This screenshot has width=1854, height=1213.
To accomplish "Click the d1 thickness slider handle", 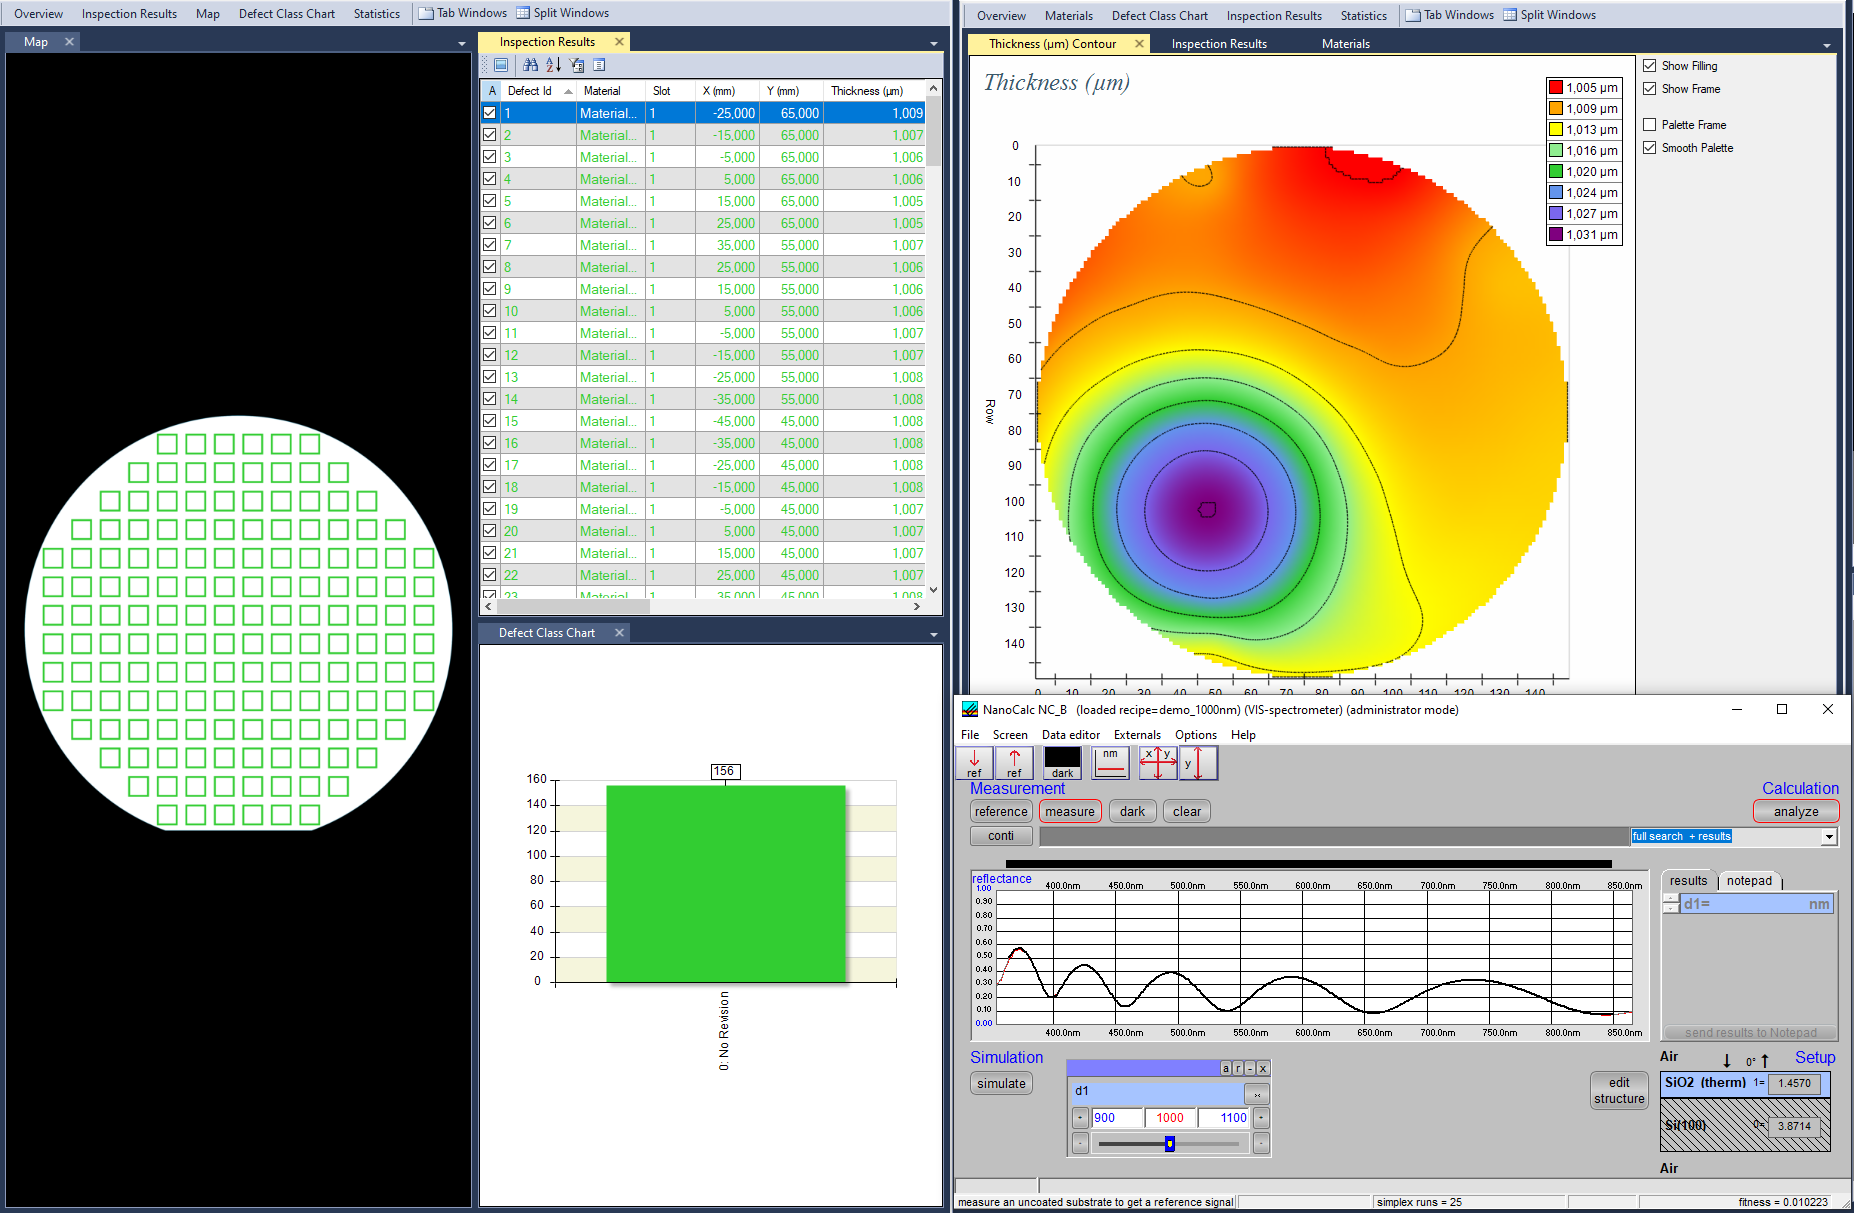I will tap(1169, 1144).
